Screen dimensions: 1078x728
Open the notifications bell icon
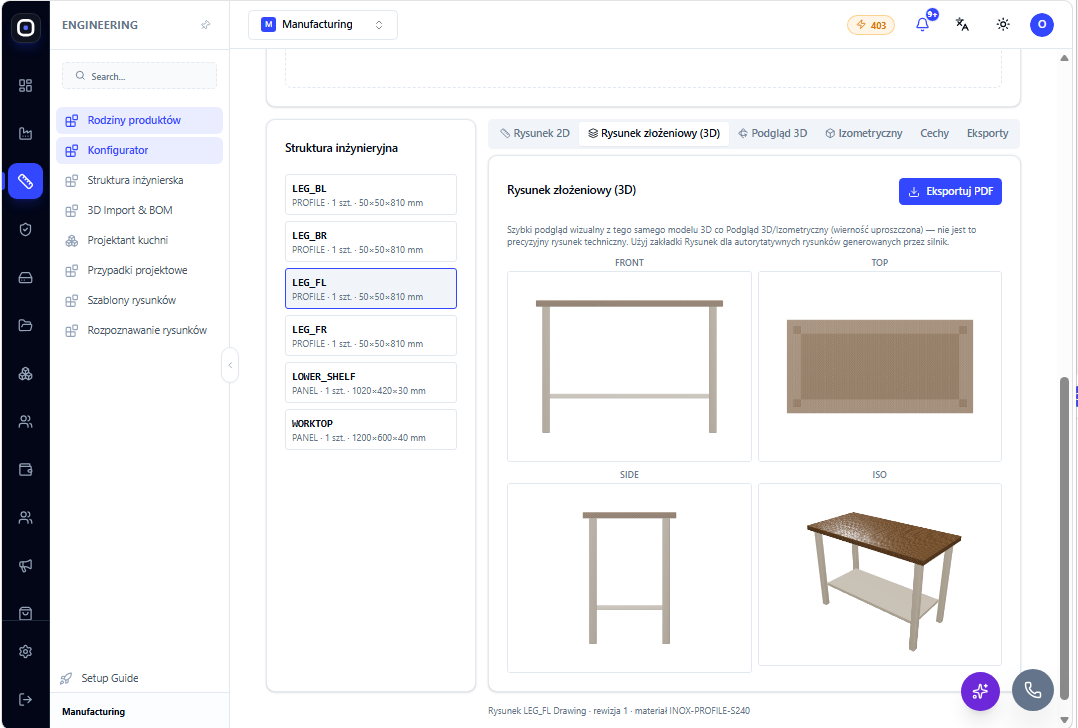[x=923, y=25]
